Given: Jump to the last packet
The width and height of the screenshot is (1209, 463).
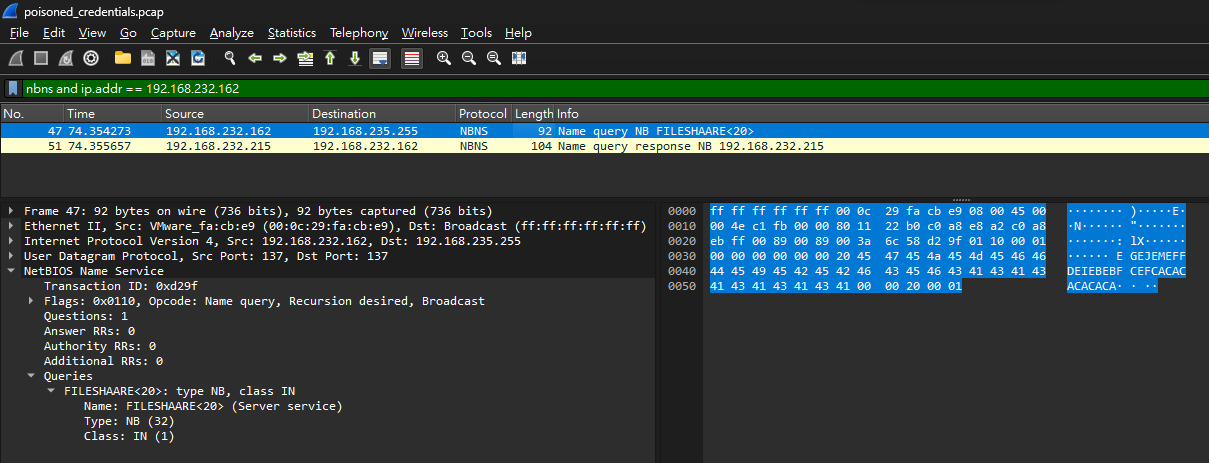Looking at the screenshot, I should [355, 58].
